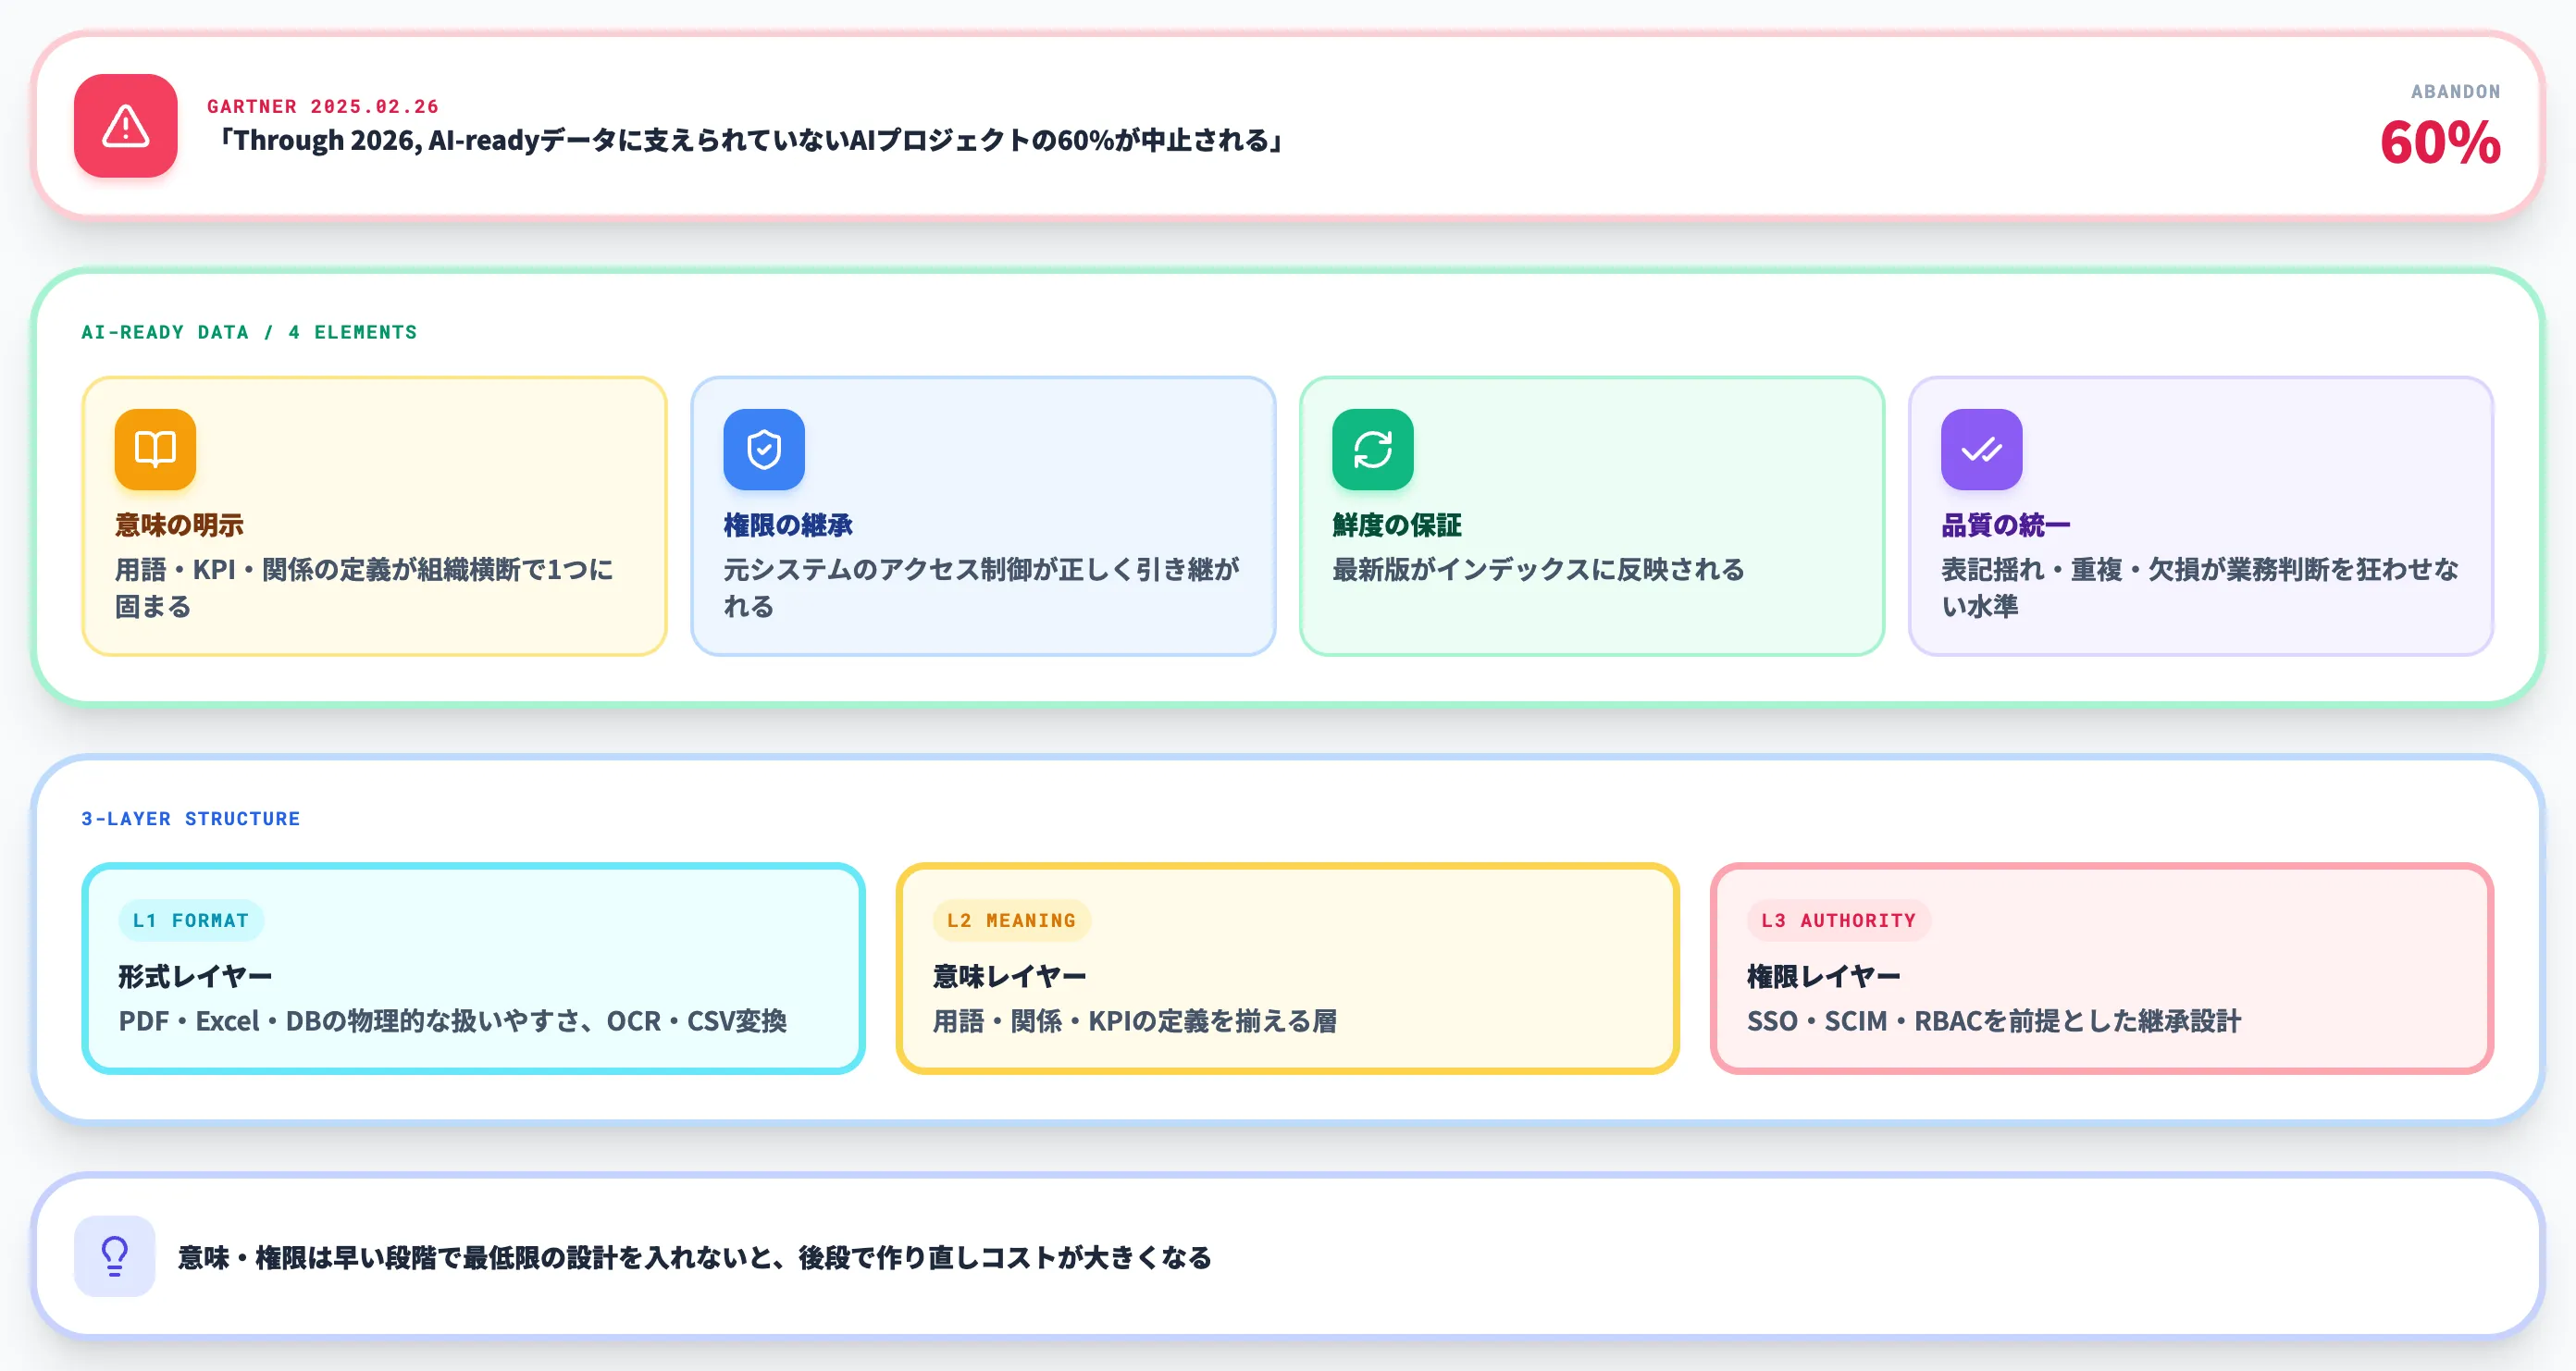2576x1371 pixels.
Task: Select the L2 MEANING badge
Action: (1011, 920)
